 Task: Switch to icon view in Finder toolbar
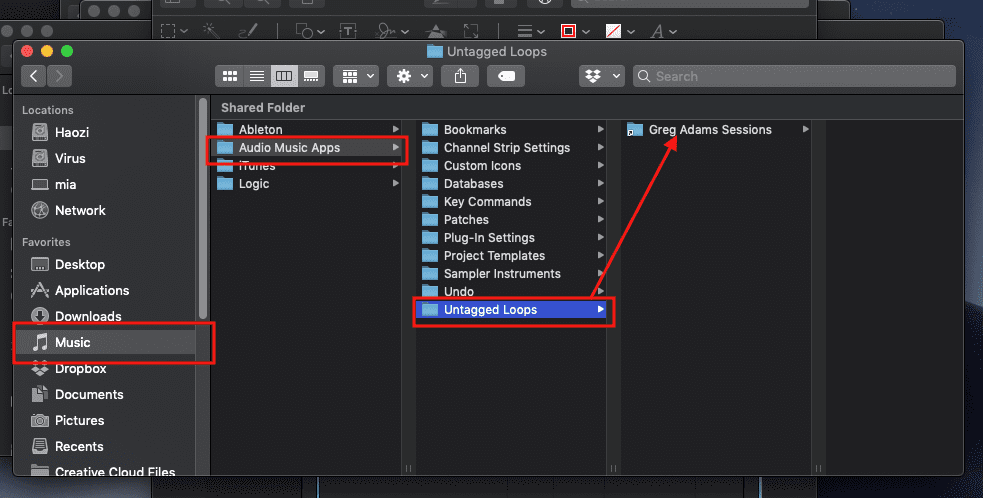click(230, 76)
